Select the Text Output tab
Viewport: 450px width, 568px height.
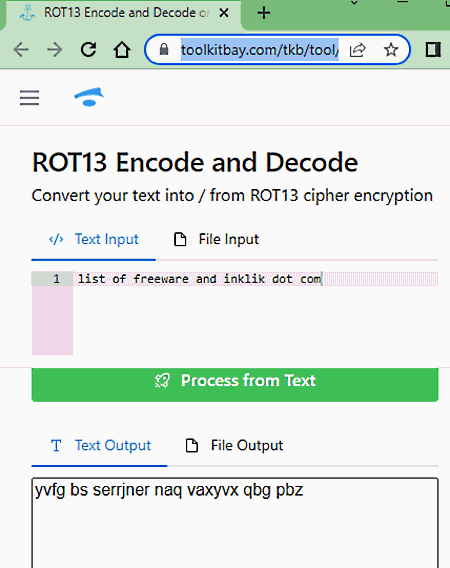[100, 446]
